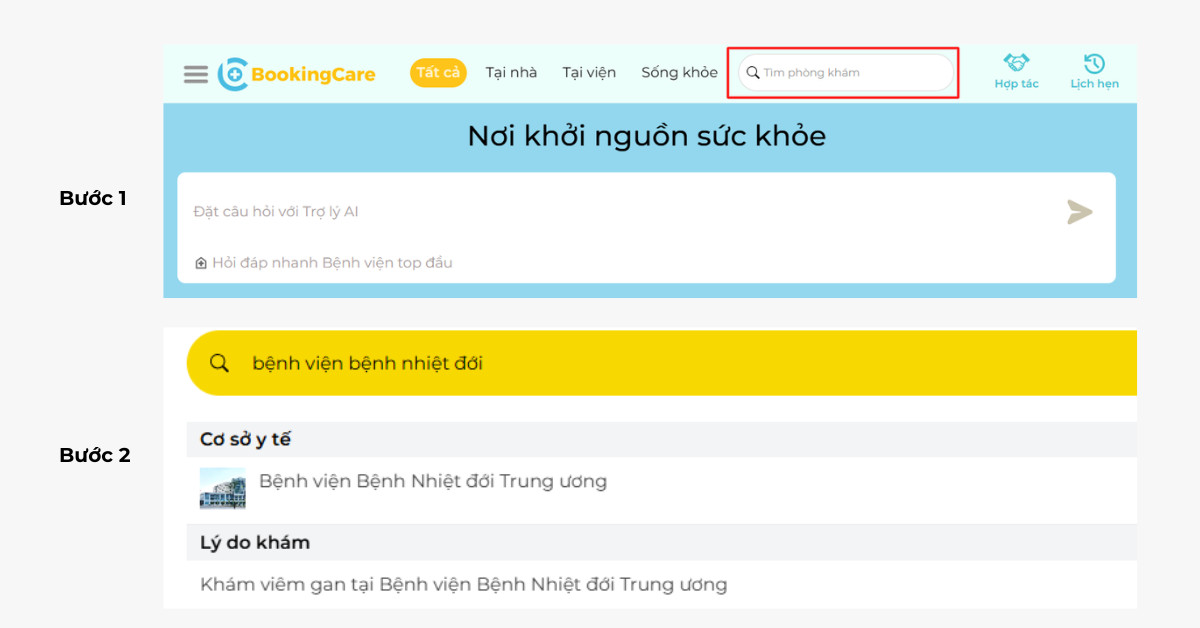The width and height of the screenshot is (1200, 628).
Task: Focus the Tìm phòng khám search field
Action: point(850,73)
